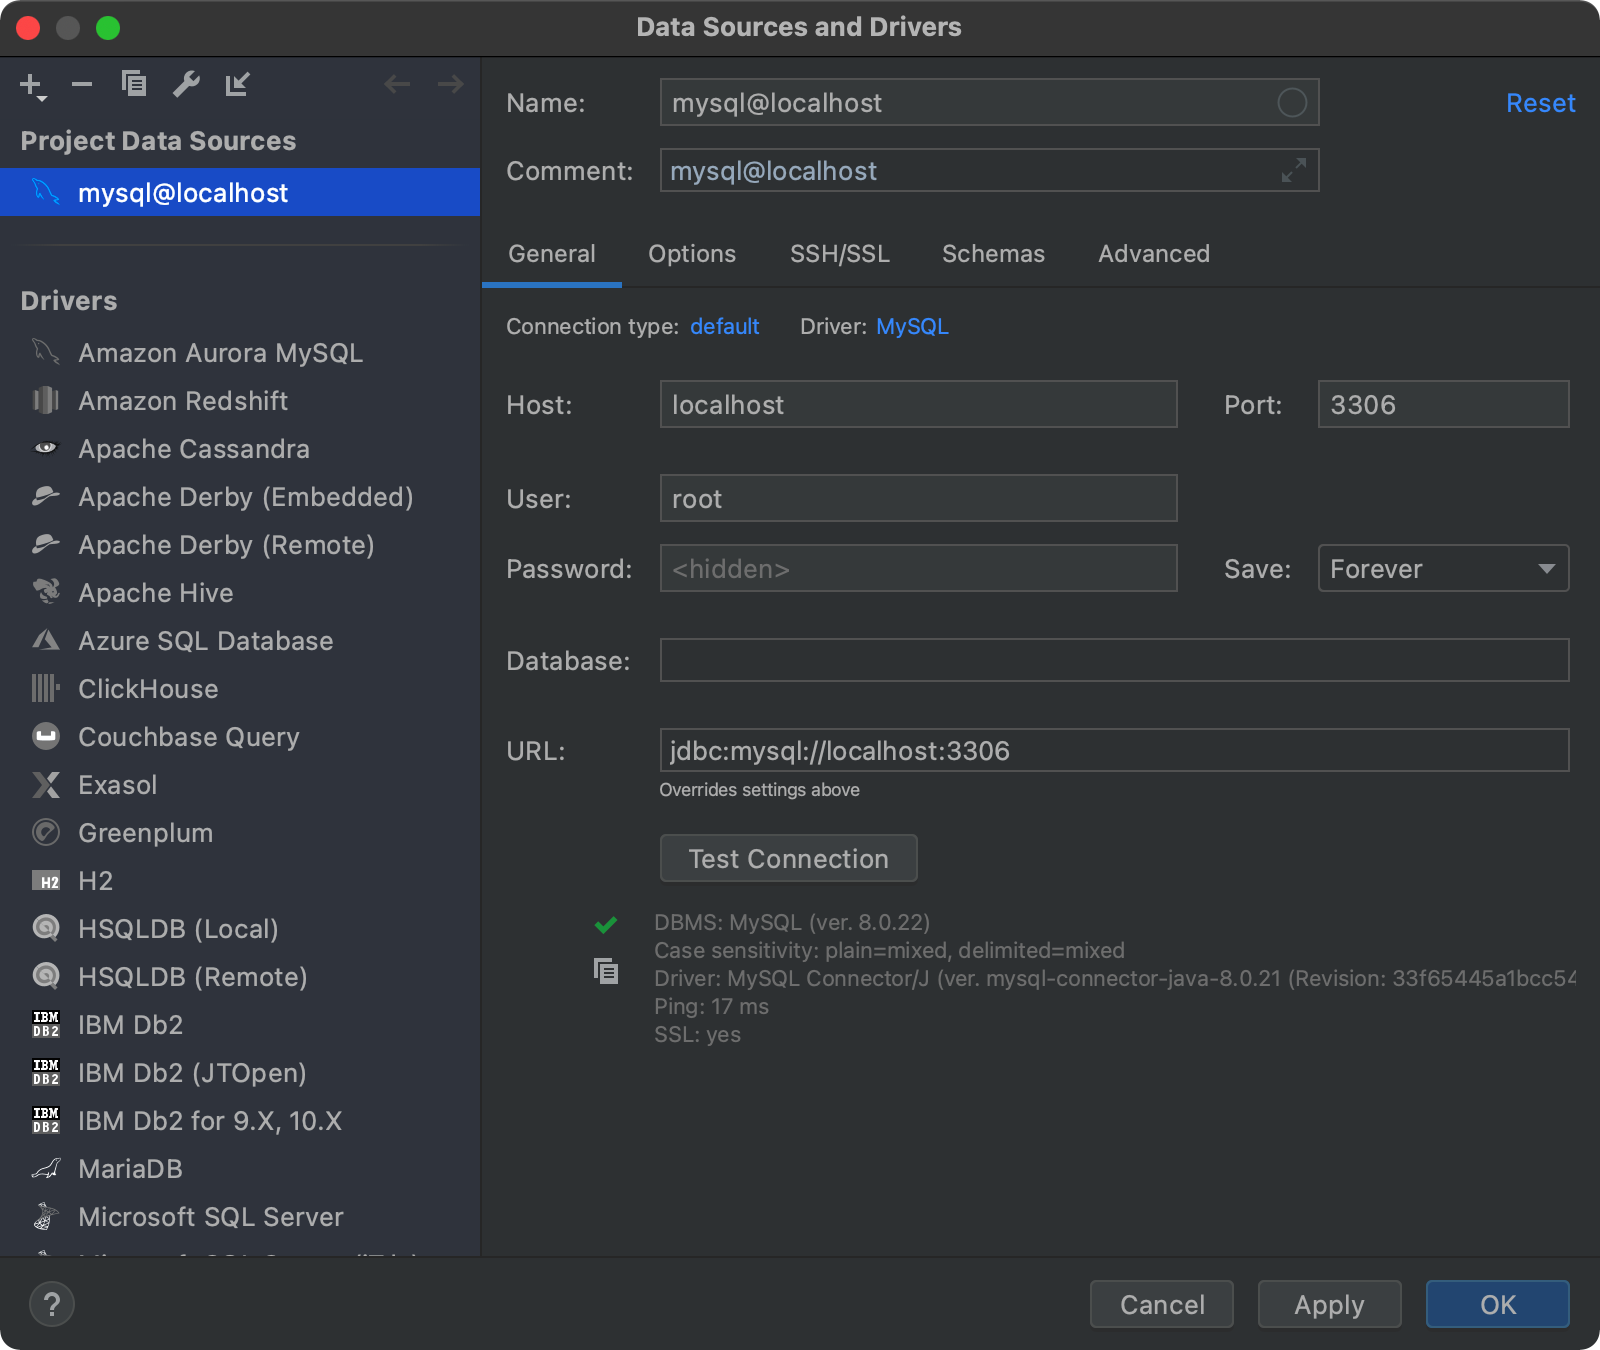The image size is (1600, 1350).
Task: Click the color circle in Name field
Action: [x=1292, y=102]
